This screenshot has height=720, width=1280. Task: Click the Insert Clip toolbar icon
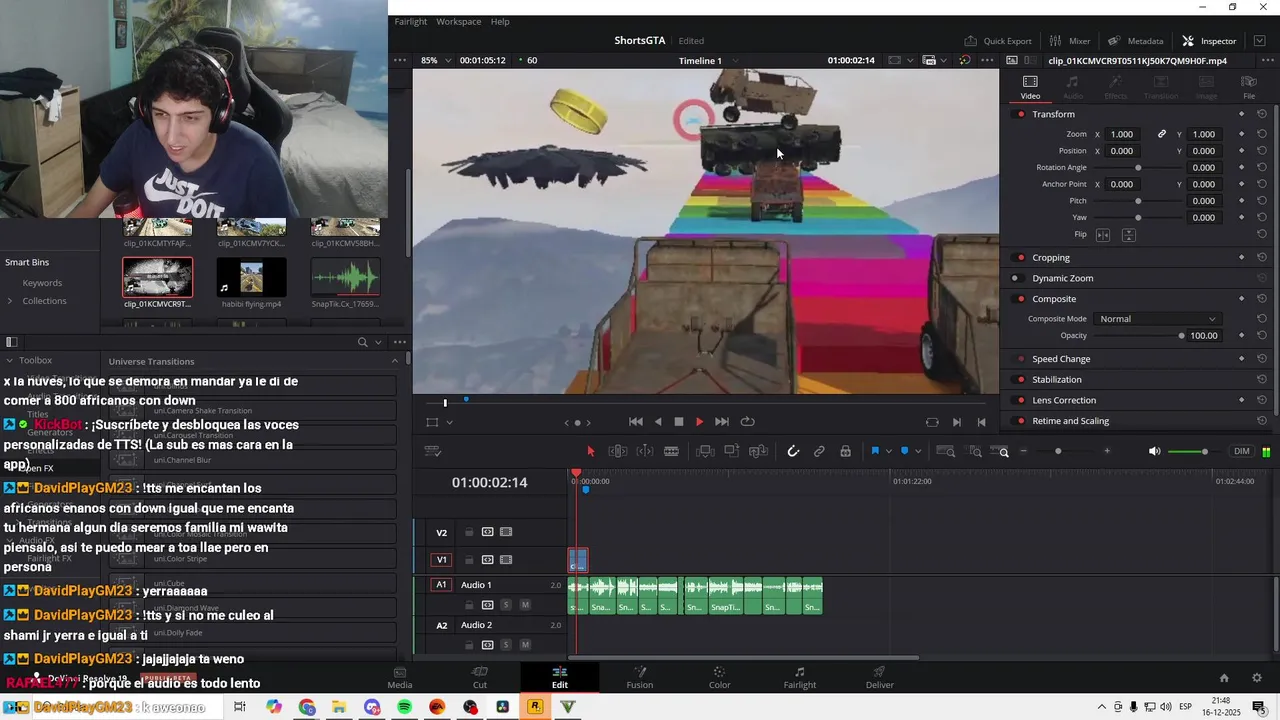[x=704, y=451]
